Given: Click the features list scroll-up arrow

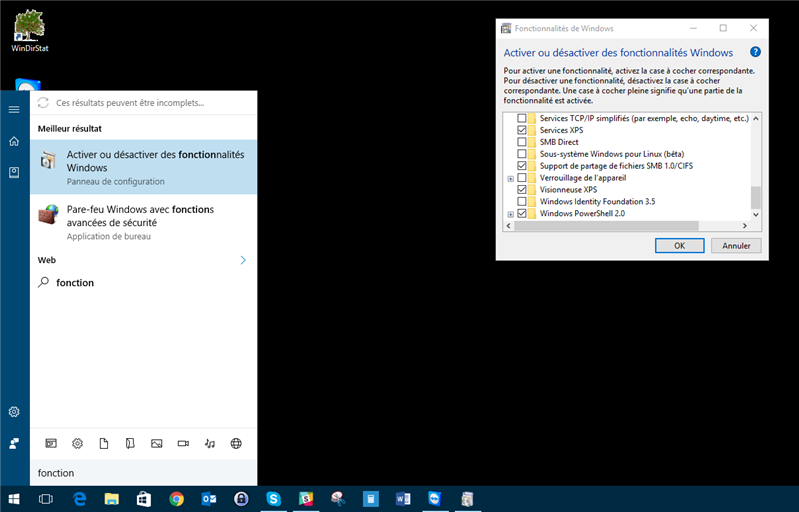Looking at the screenshot, I should pyautogui.click(x=756, y=118).
